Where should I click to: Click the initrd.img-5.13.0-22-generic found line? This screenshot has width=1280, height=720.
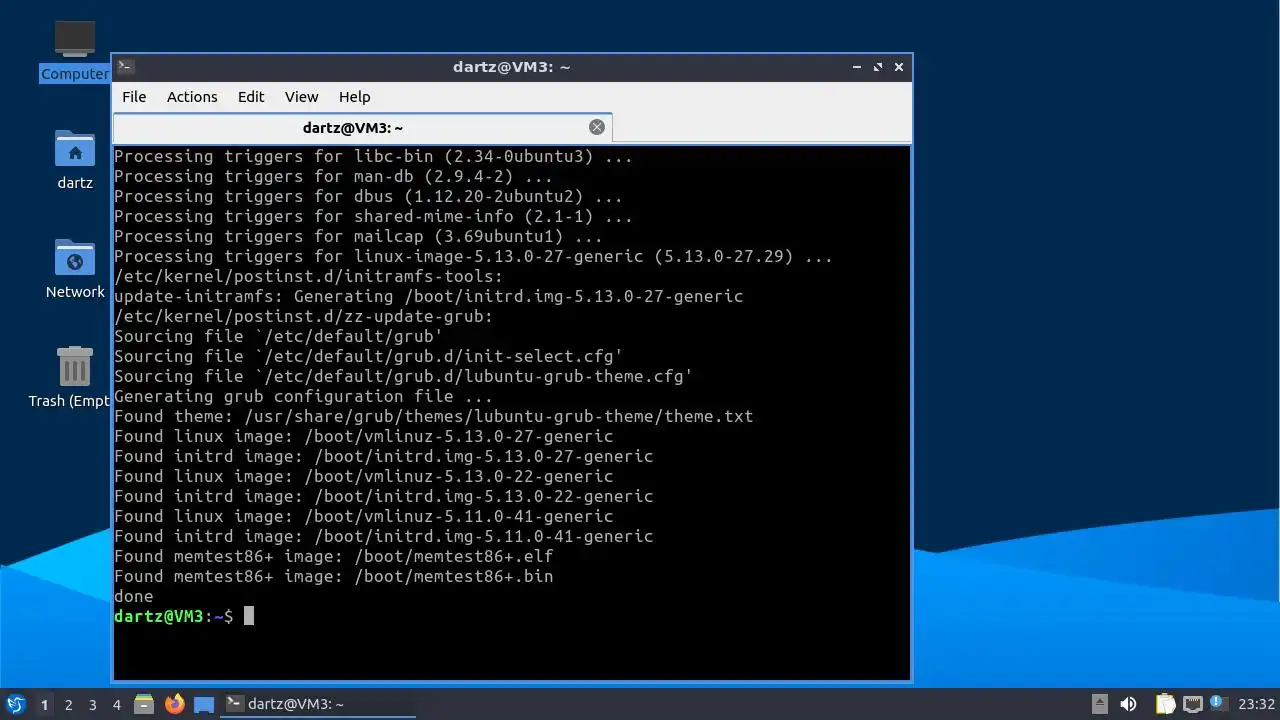click(383, 496)
